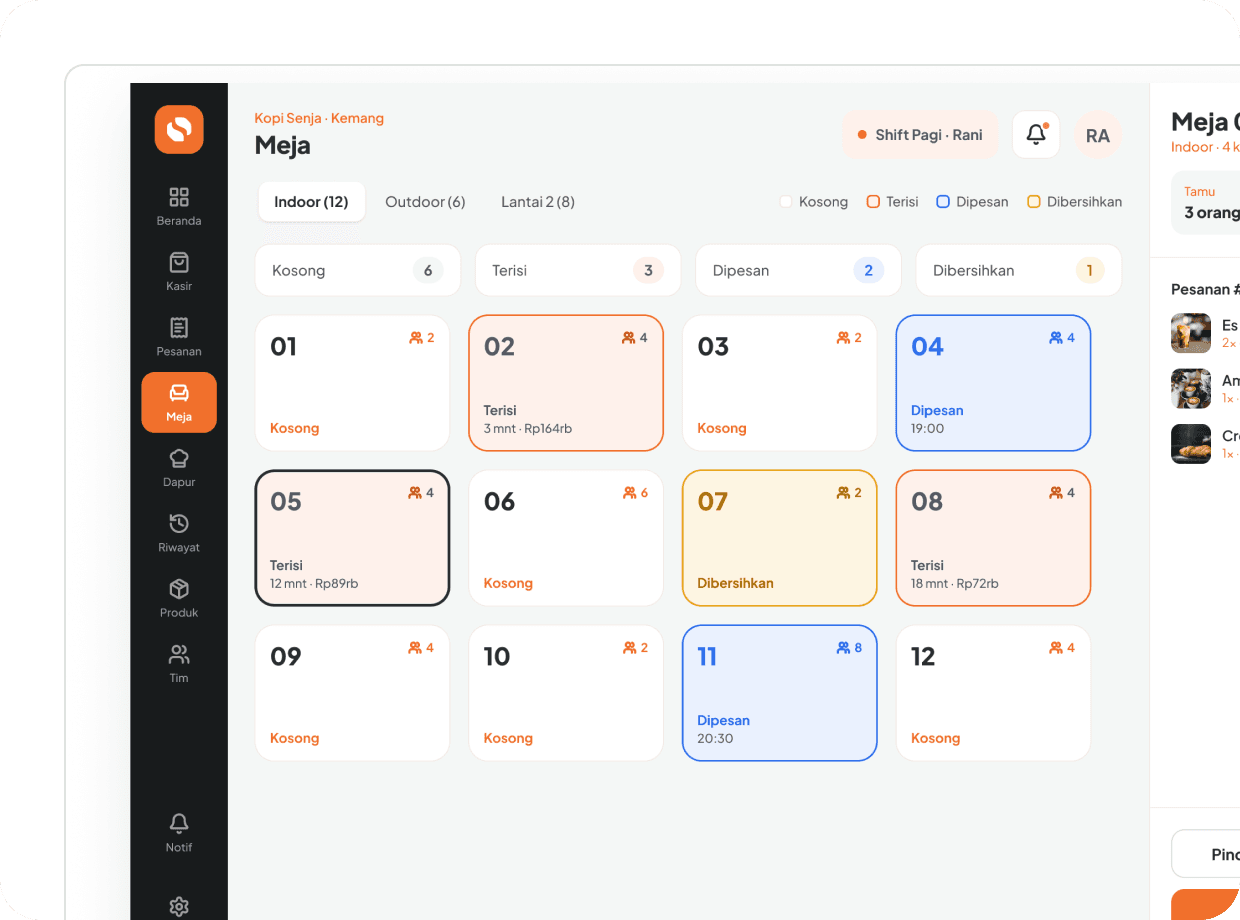The width and height of the screenshot is (1240, 920).
Task: Toggle the Terisi legend checkbox
Action: click(x=873, y=202)
